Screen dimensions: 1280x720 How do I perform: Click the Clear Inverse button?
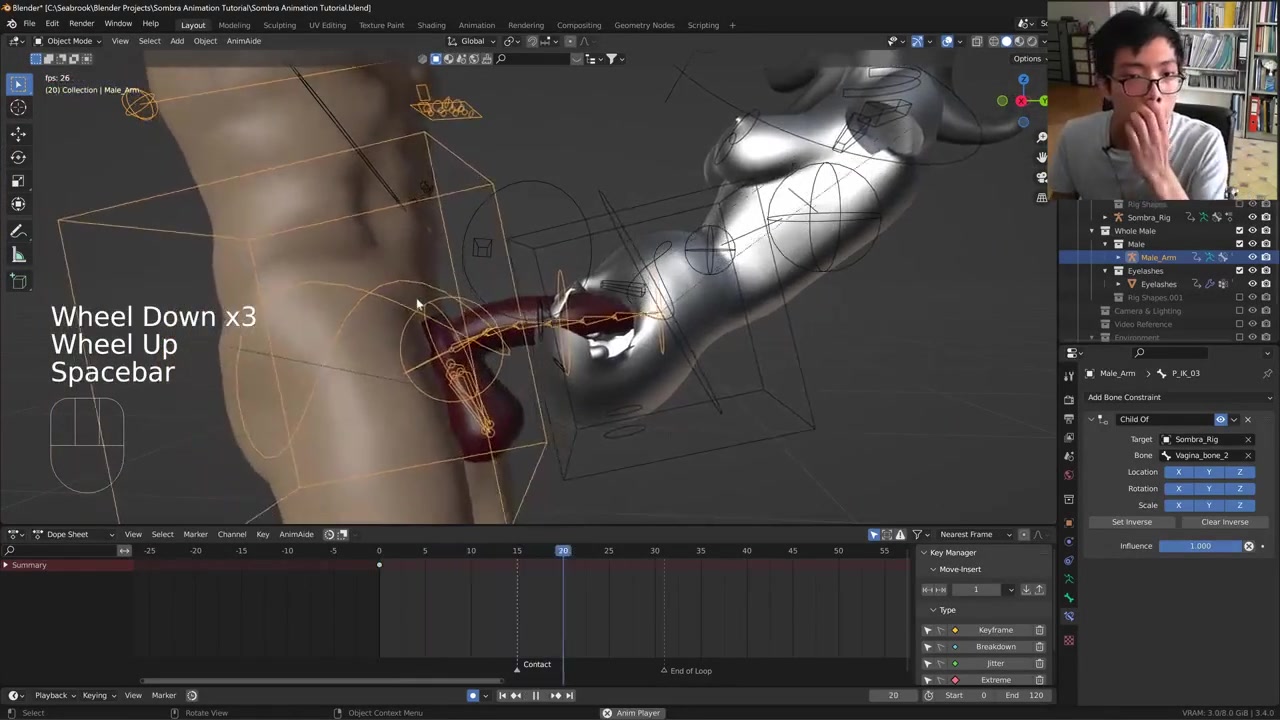(x=1224, y=522)
